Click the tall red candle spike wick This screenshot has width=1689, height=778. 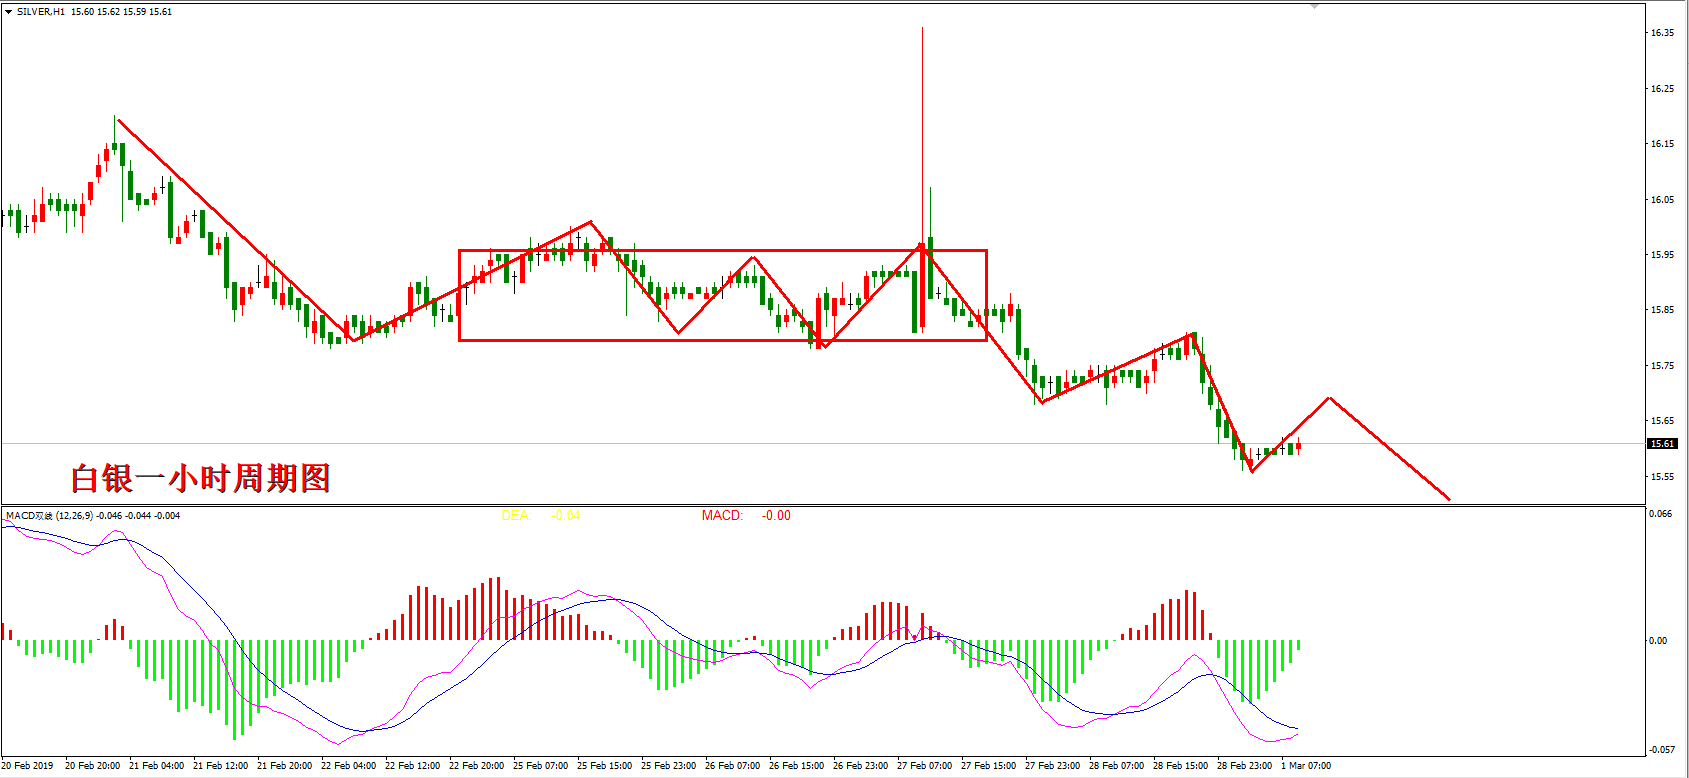922,100
